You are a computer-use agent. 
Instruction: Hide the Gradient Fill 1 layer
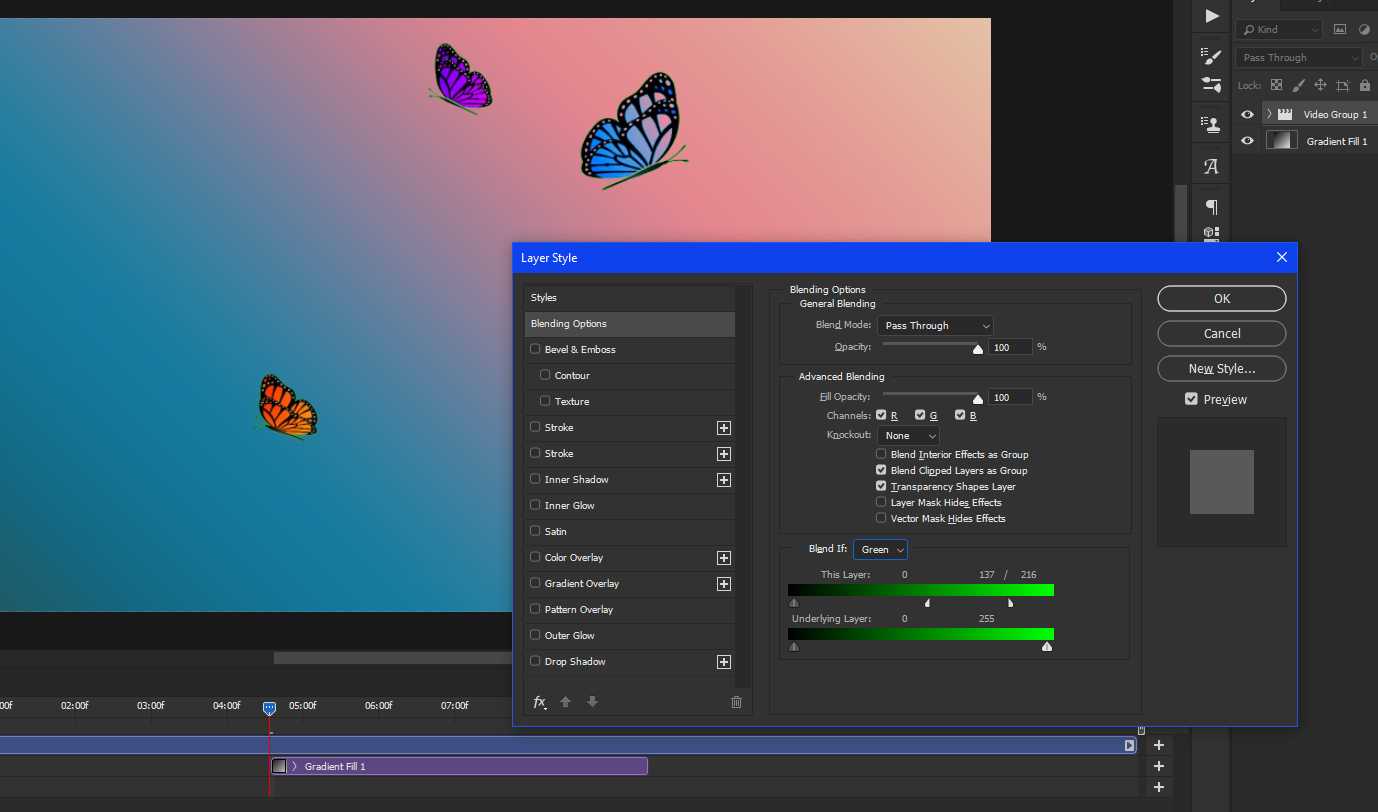(1246, 140)
